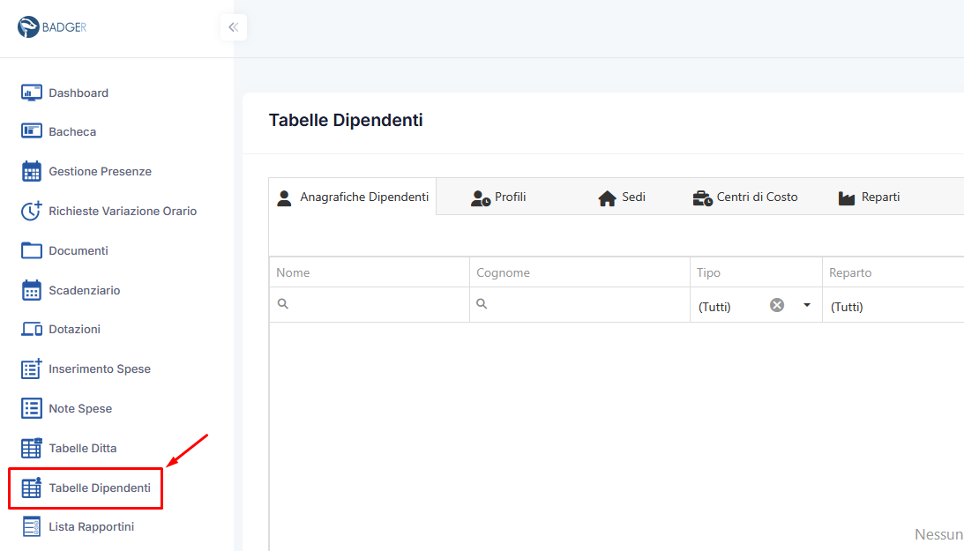Image resolution: width=964 pixels, height=552 pixels.
Task: Click the Nome search filter field
Action: (377, 305)
